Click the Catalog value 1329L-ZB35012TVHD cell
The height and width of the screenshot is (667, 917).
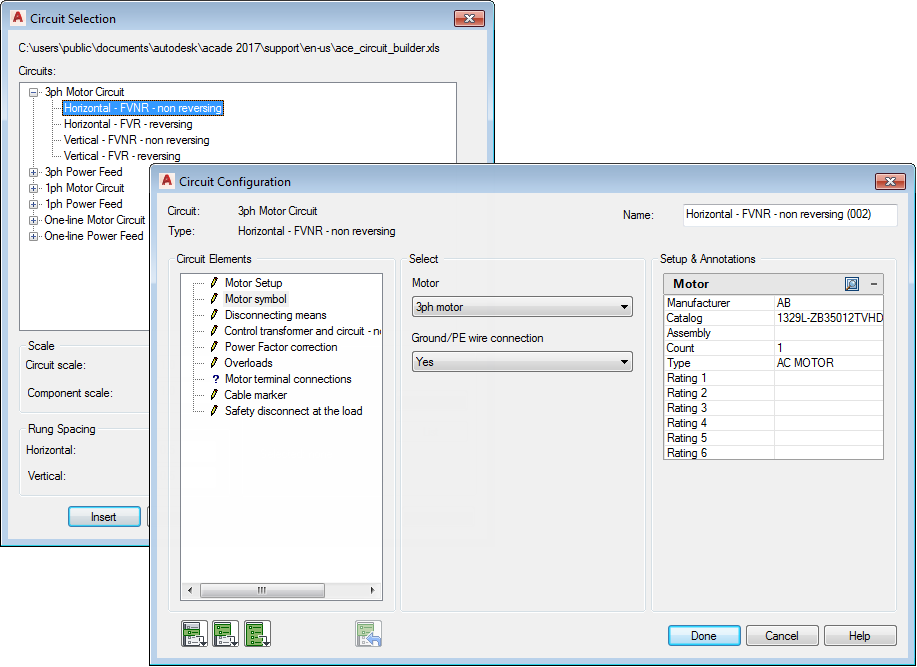tap(829, 318)
